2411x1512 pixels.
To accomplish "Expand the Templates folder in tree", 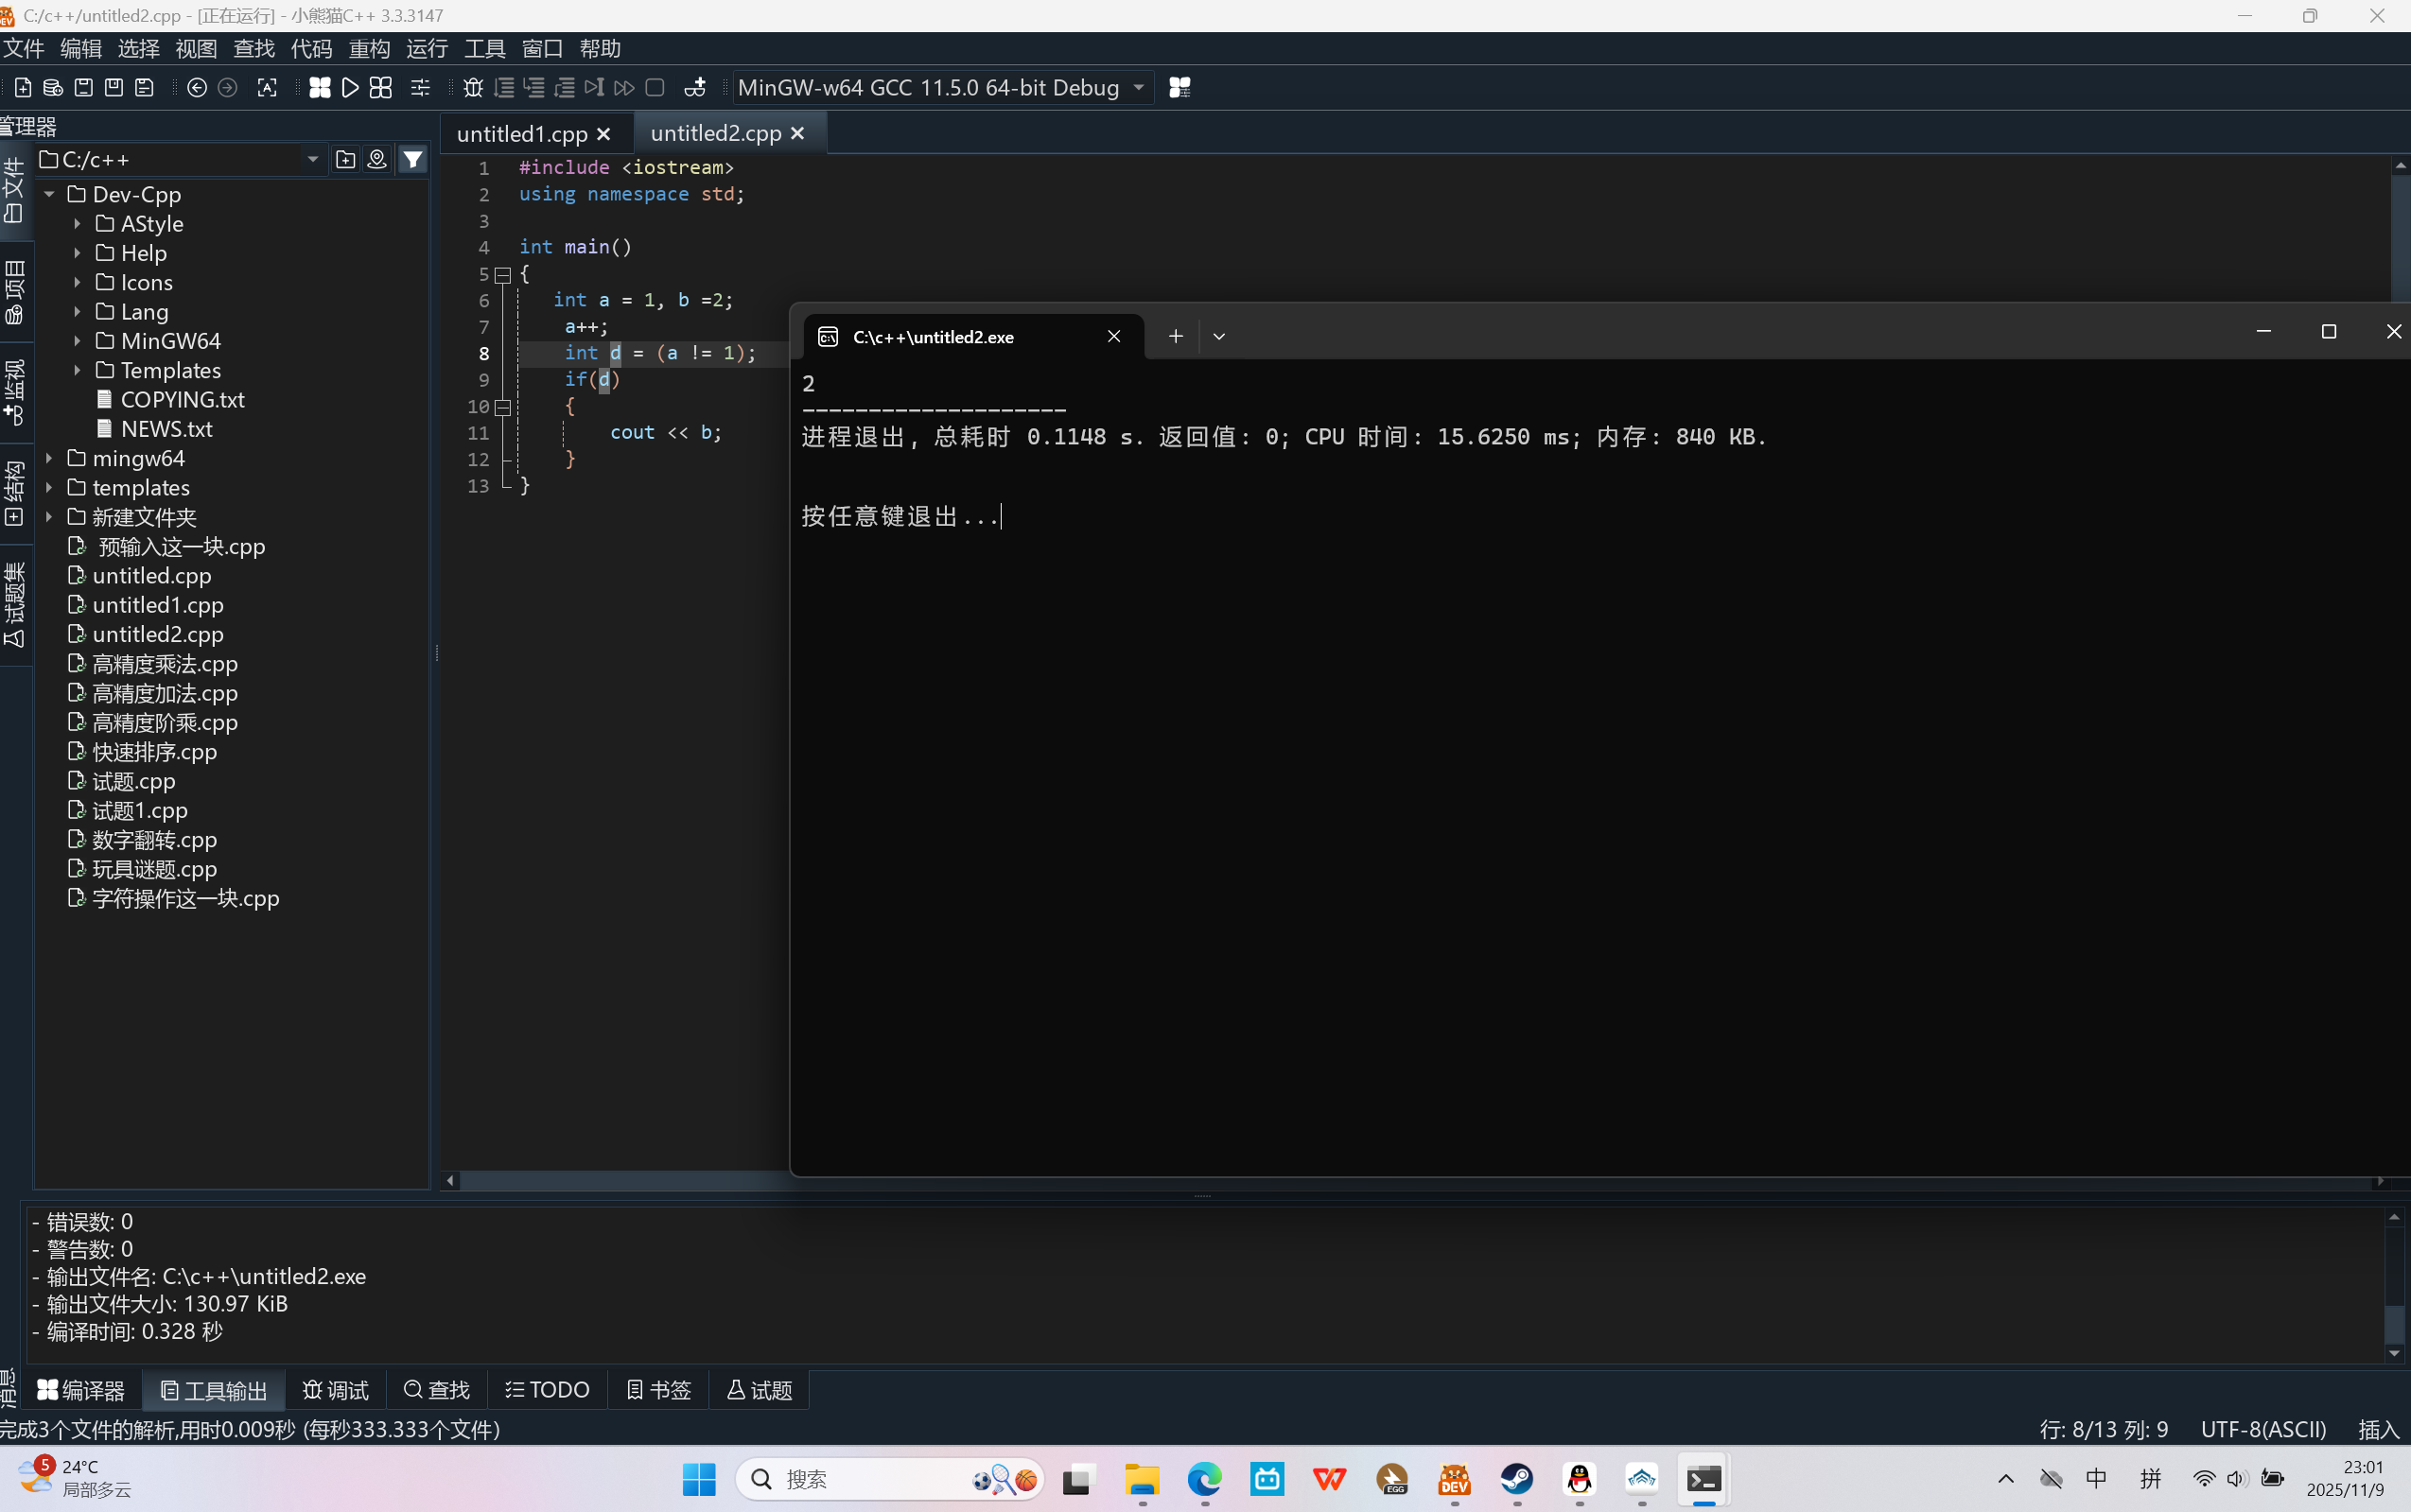I will point(77,371).
